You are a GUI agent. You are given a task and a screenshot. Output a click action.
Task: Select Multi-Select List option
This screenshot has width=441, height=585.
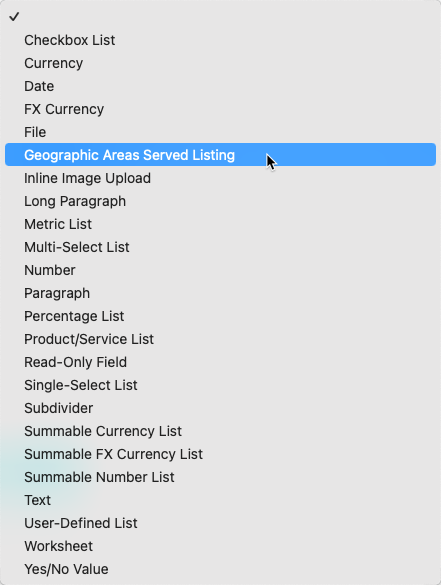coord(220,247)
